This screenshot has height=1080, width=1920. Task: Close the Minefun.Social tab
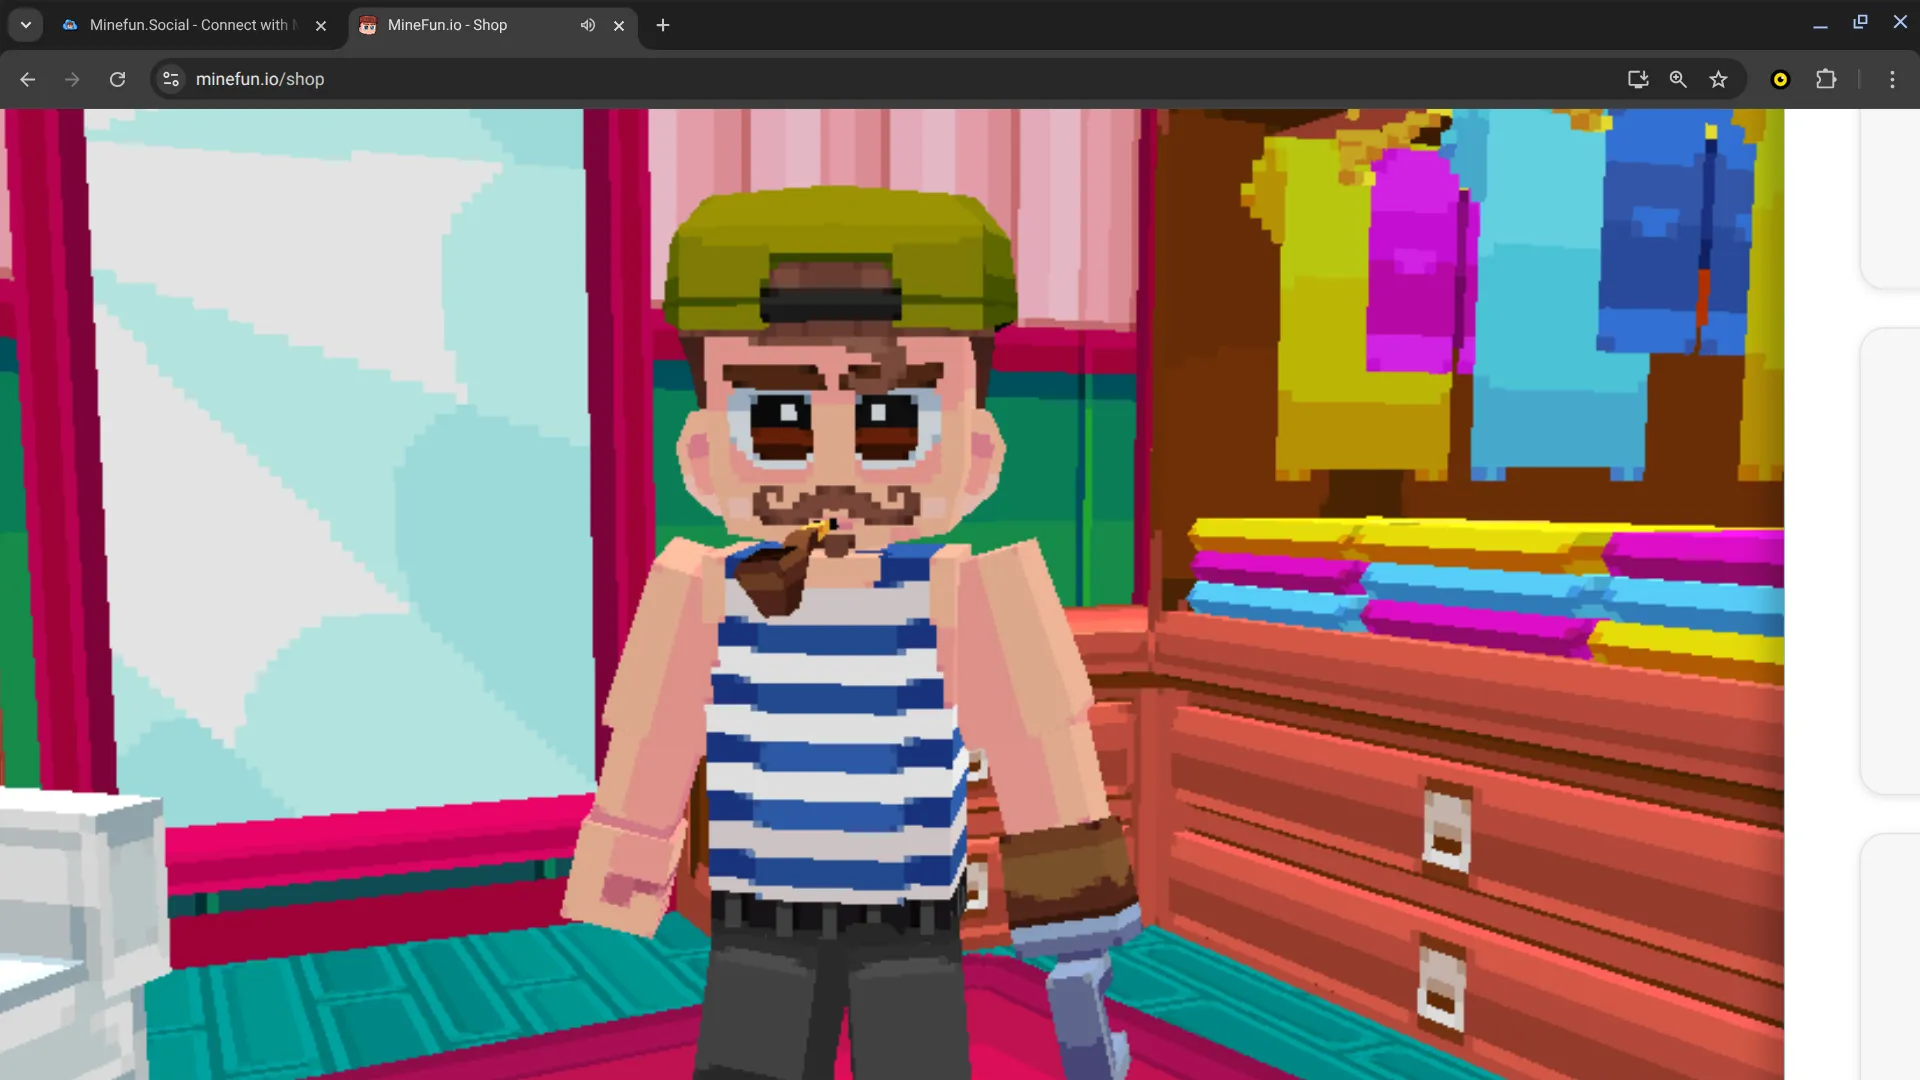coord(321,26)
